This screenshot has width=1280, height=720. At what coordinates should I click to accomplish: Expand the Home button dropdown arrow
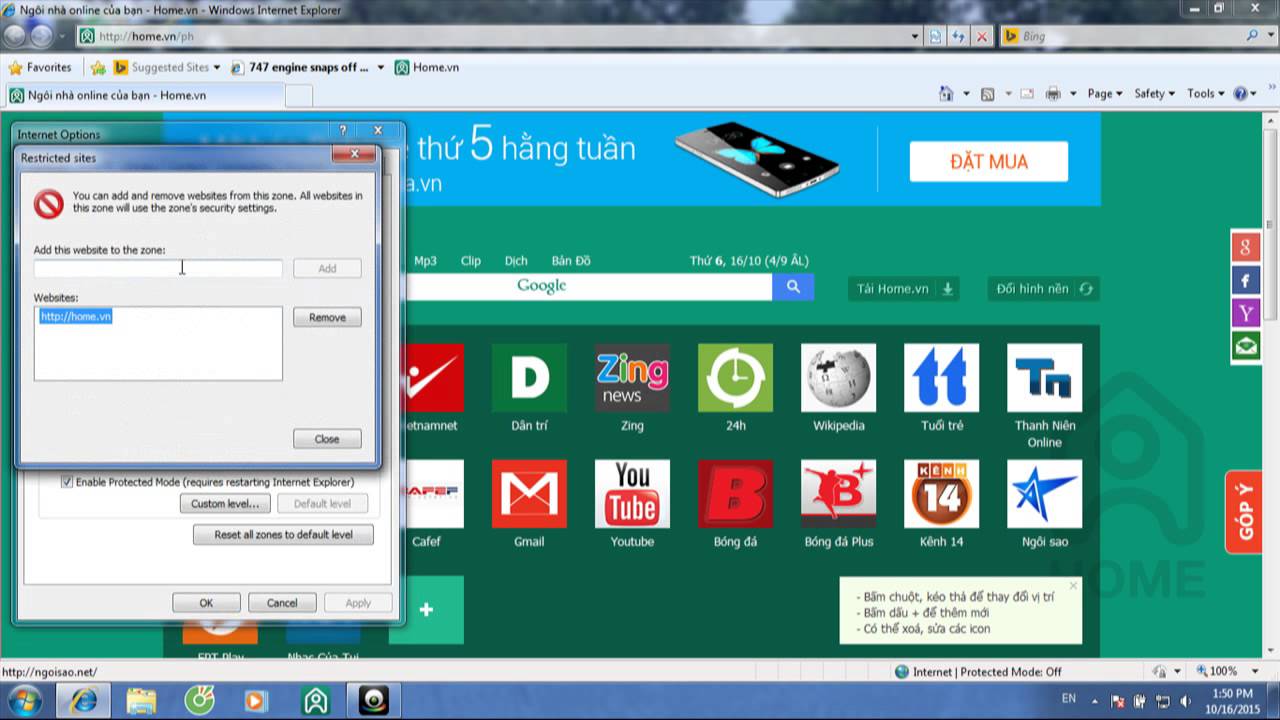click(966, 94)
